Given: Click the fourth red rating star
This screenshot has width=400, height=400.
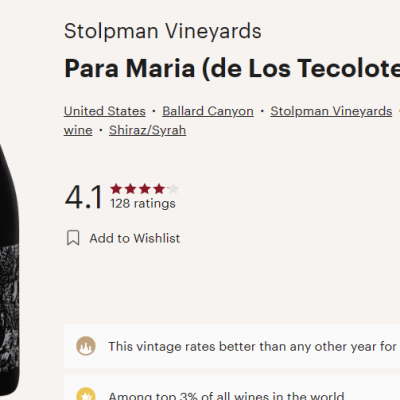Looking at the screenshot, I should pos(159,189).
